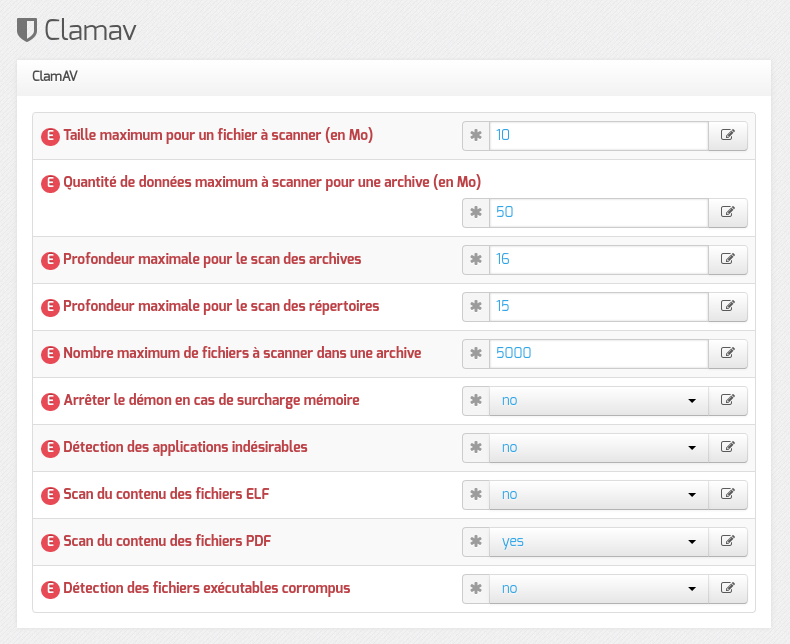This screenshot has width=790, height=644.
Task: Click asterisk beside exécutables corrompus dropdown
Action: (476, 589)
